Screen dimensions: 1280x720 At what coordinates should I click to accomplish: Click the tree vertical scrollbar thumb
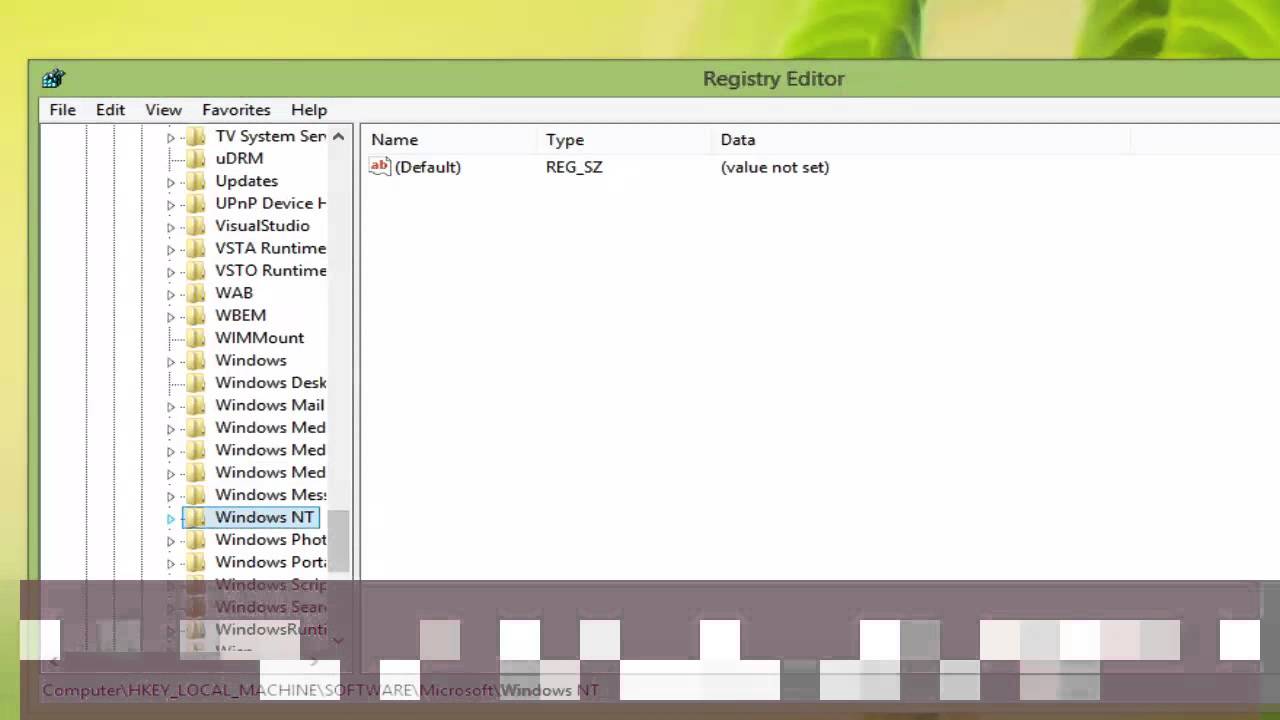point(338,540)
